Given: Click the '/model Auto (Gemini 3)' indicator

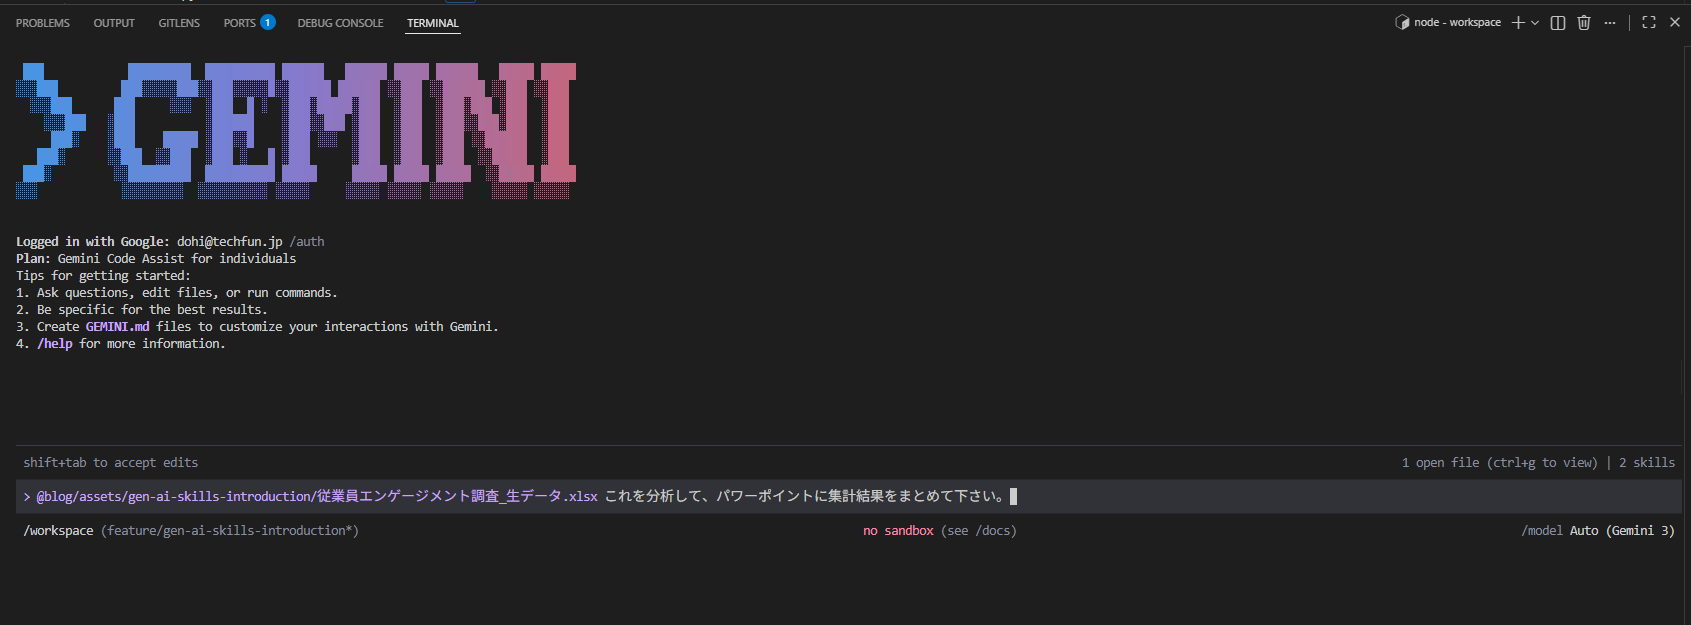Looking at the screenshot, I should click(x=1598, y=531).
